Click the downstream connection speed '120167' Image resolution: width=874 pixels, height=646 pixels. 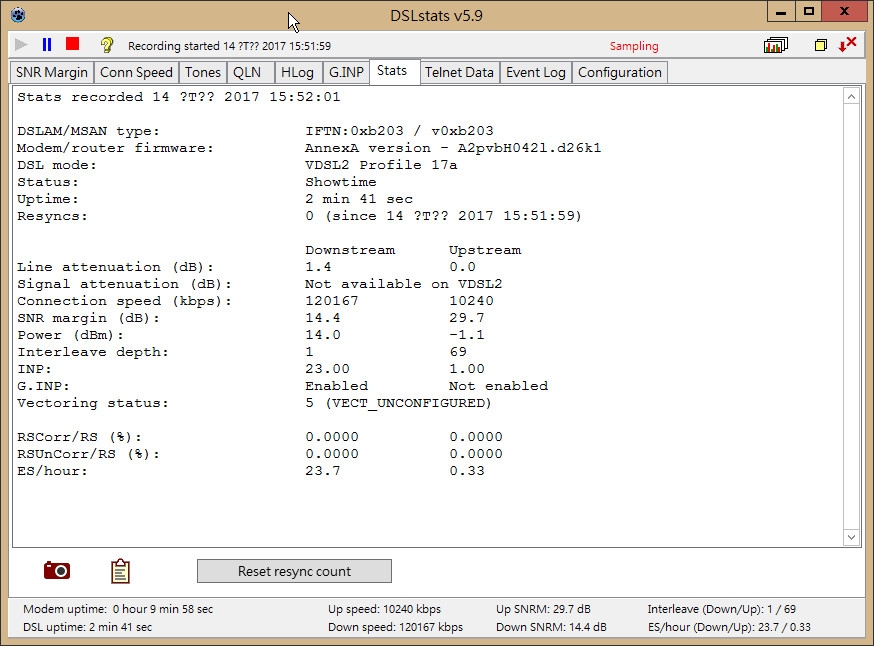pos(332,301)
